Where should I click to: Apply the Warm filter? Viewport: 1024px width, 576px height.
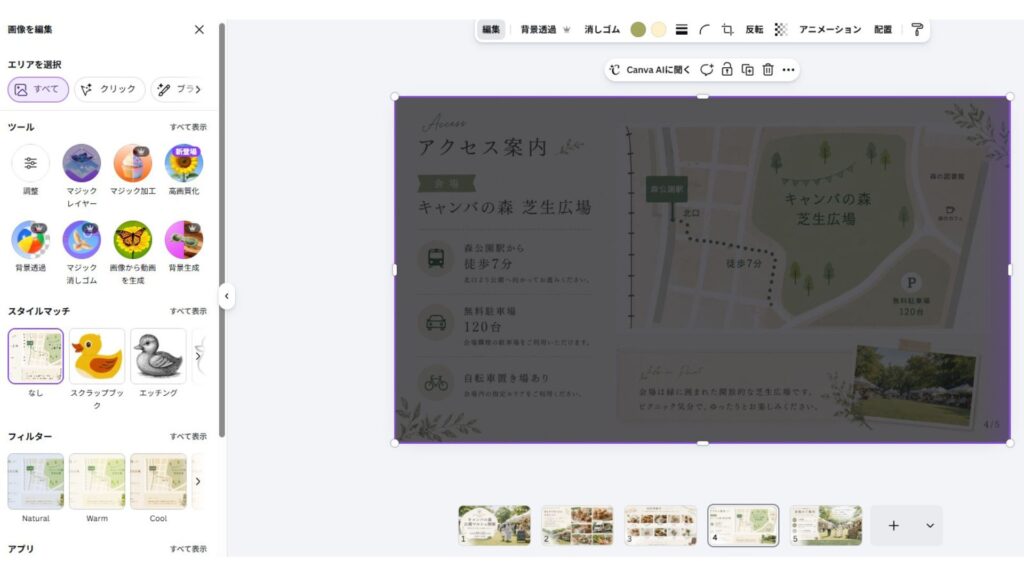tap(97, 481)
